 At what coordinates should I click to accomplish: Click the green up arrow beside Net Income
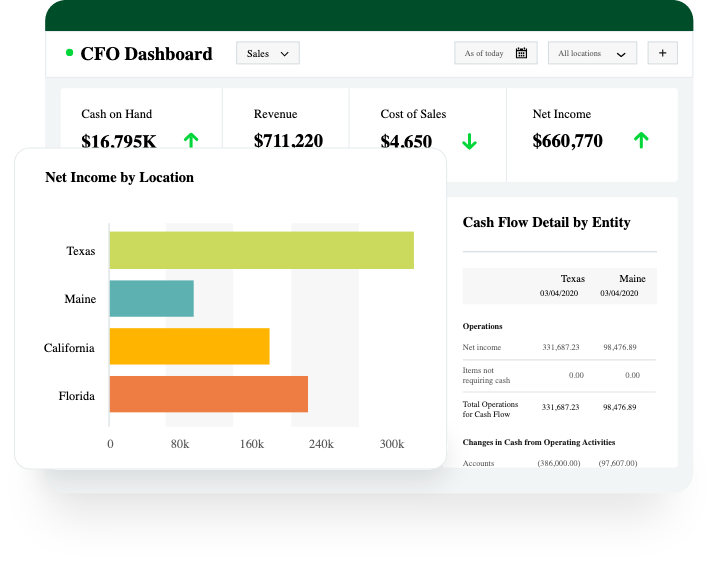coord(641,140)
